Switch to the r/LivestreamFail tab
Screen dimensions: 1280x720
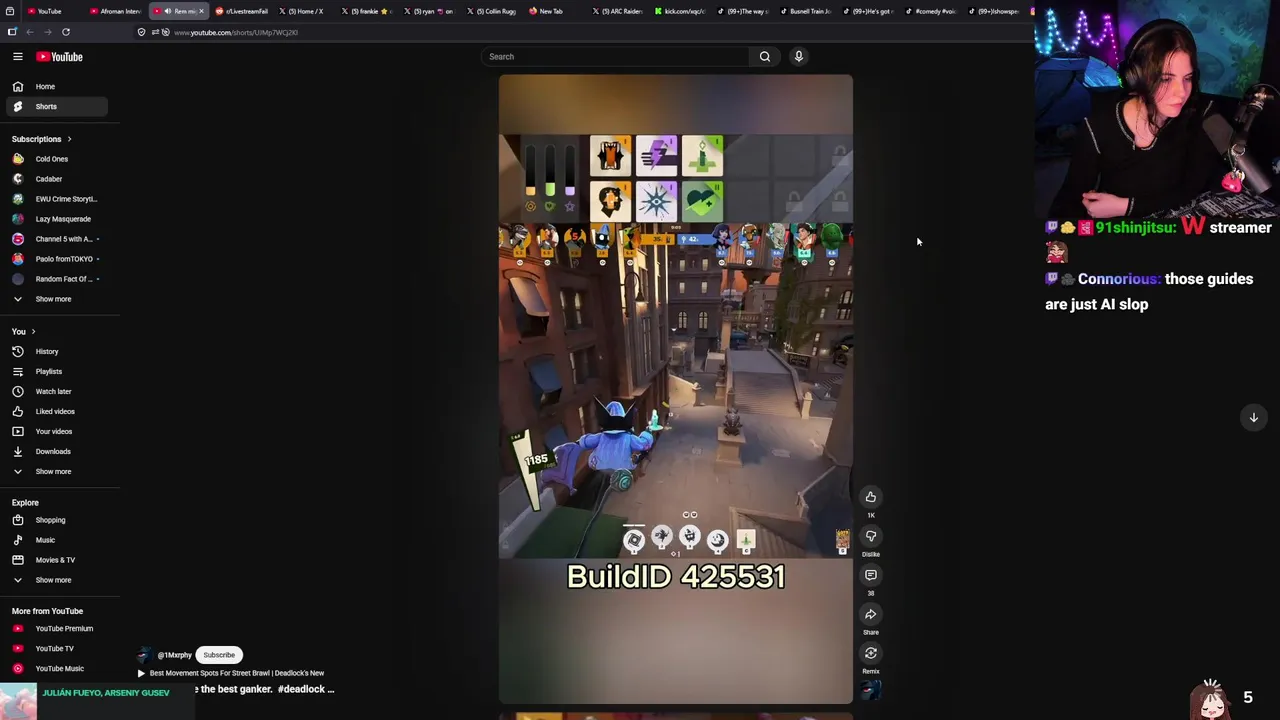[x=241, y=11]
